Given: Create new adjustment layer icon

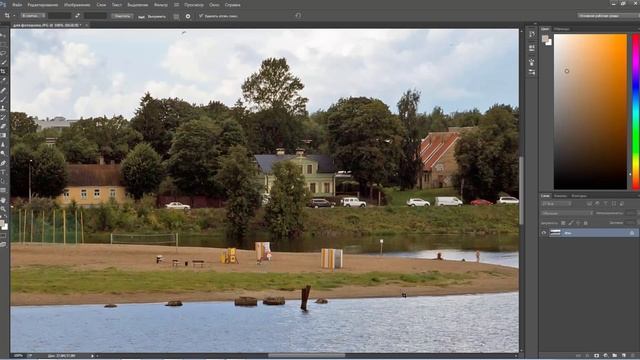Looking at the screenshot, I should [x=606, y=356].
